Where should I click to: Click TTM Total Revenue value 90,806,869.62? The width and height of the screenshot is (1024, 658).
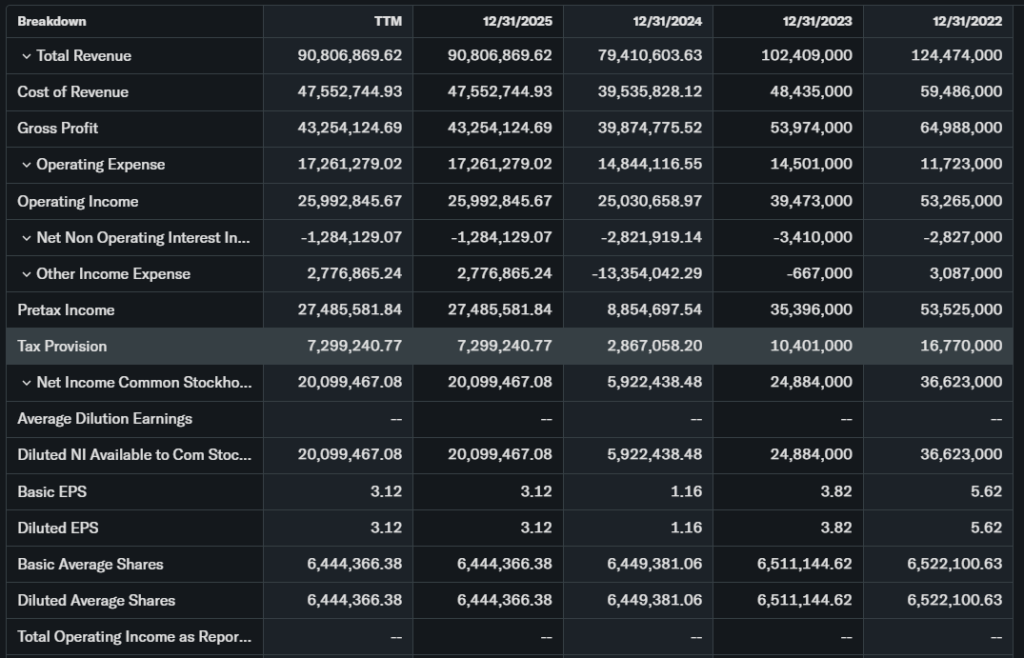[350, 56]
